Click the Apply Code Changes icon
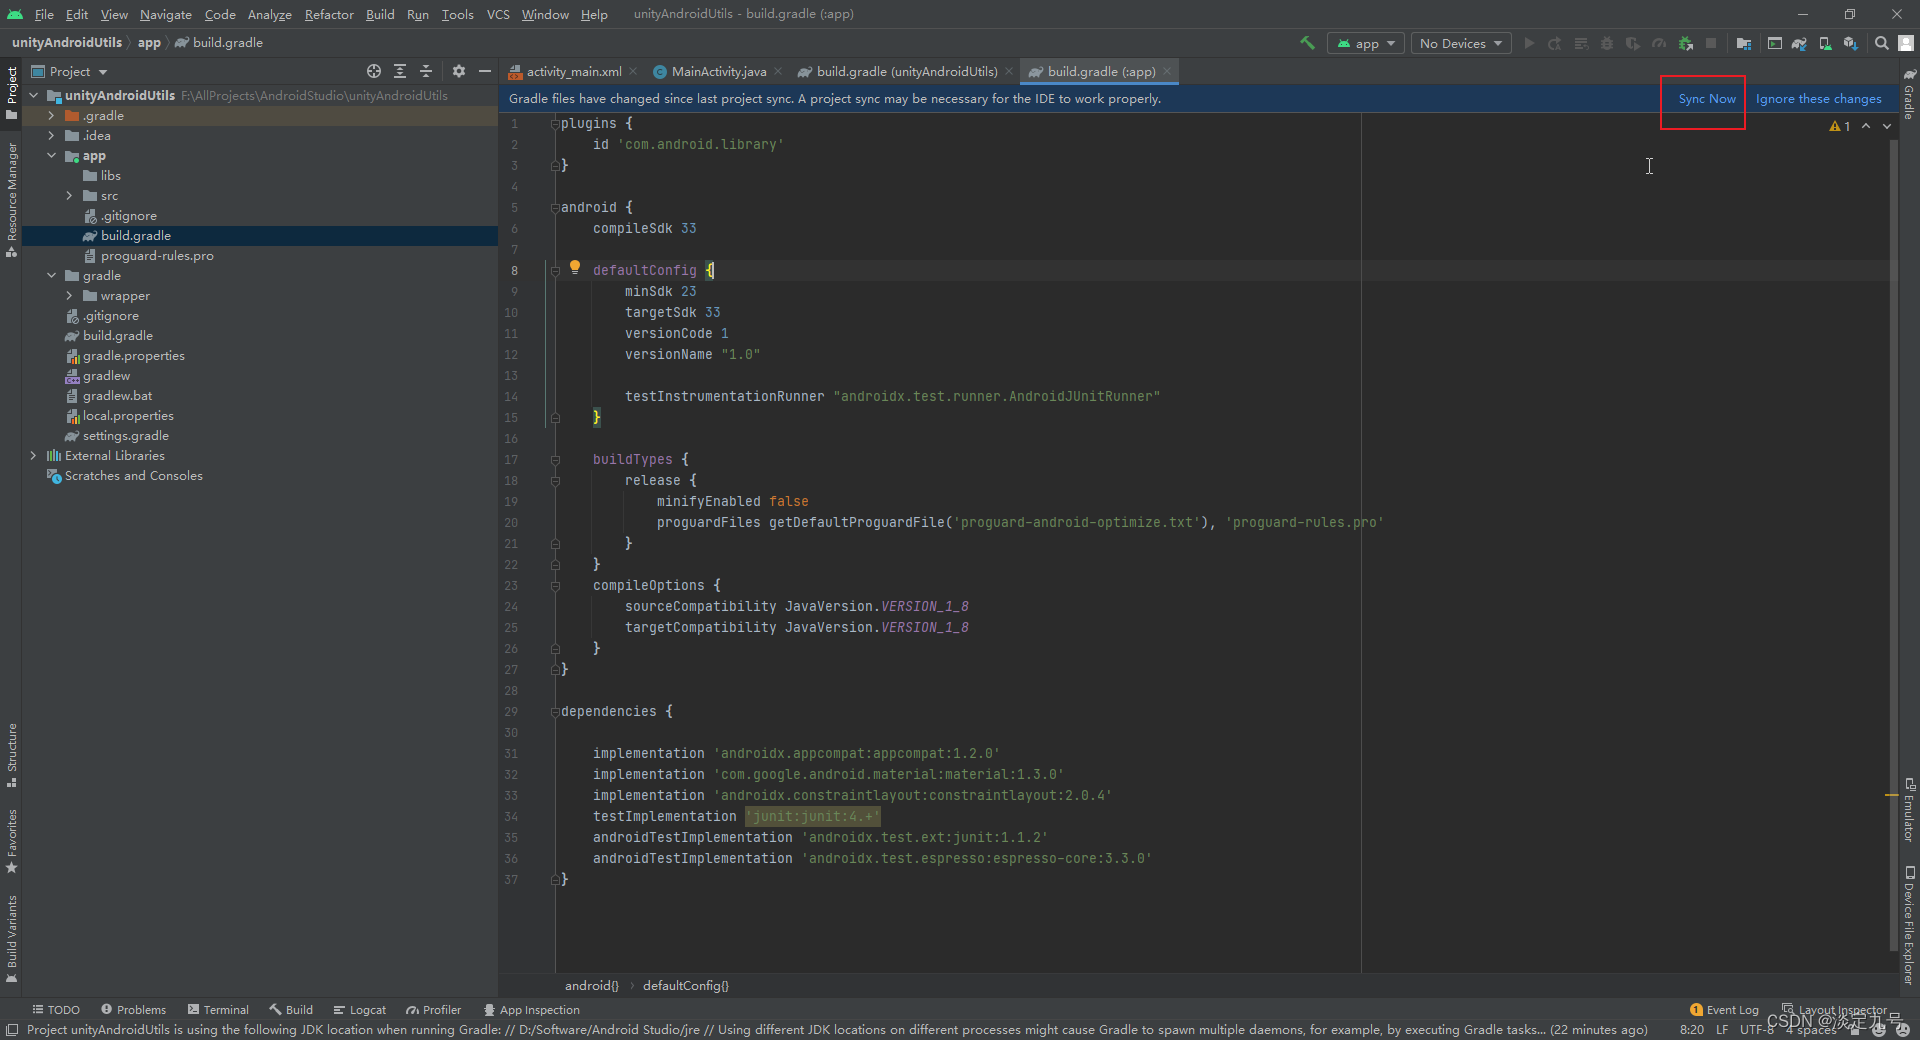Image resolution: width=1920 pixels, height=1040 pixels. coord(1581,43)
